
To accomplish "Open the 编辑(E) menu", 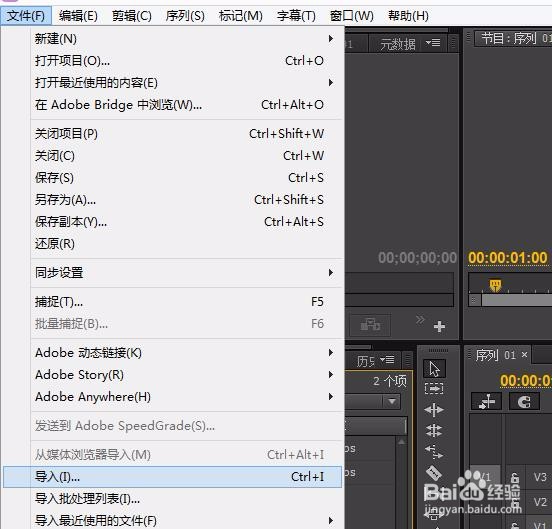I will [78, 16].
